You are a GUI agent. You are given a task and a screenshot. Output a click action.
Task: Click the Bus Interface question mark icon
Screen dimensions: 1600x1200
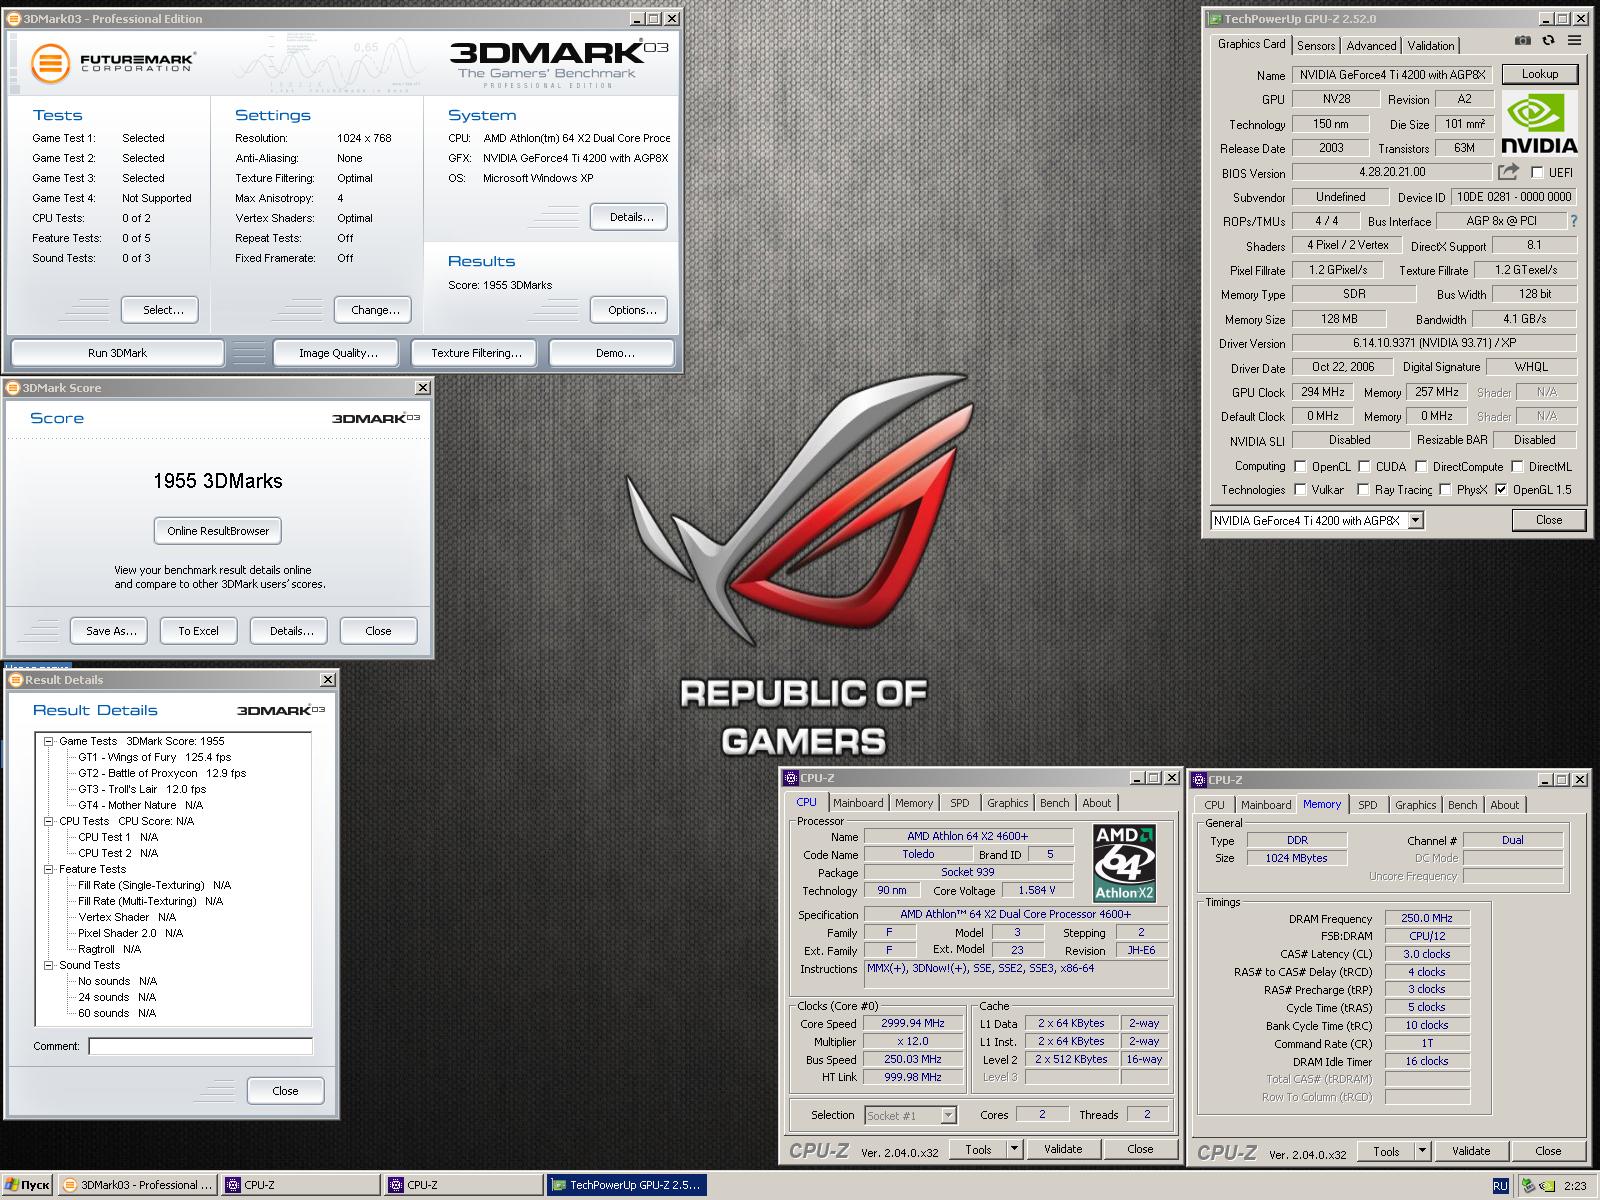(x=1573, y=221)
